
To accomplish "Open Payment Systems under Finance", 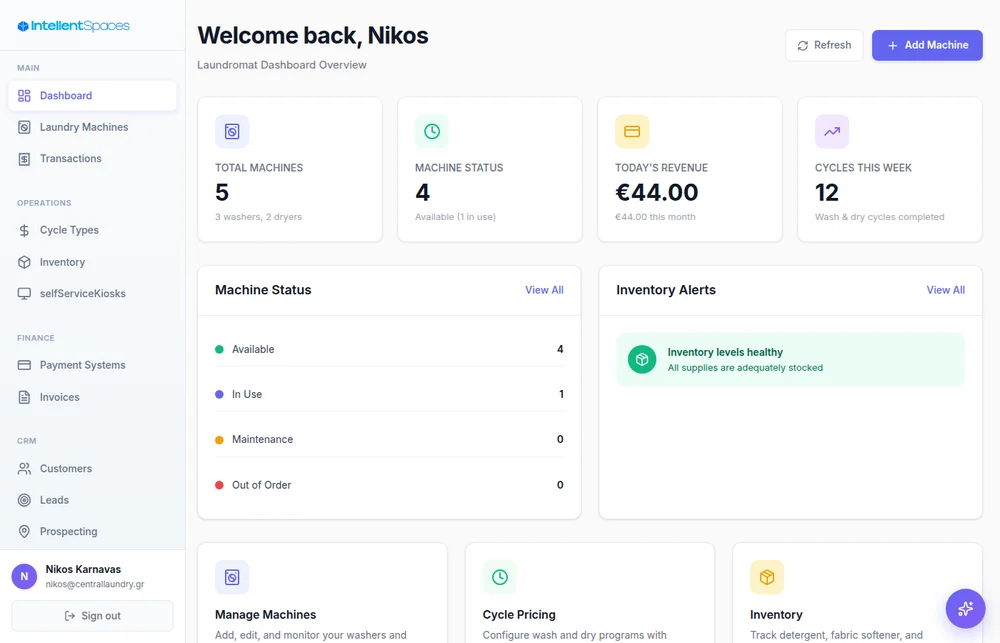I will click(x=92, y=365).
